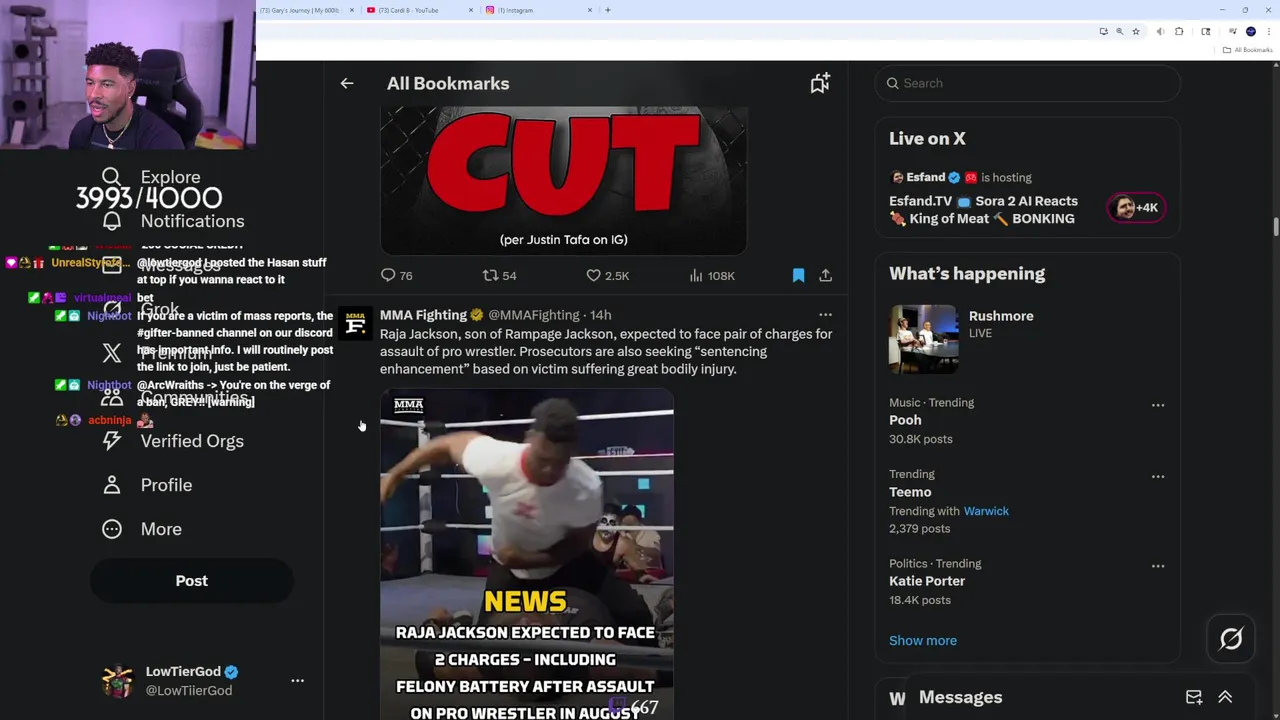Open a new browser tab
Viewport: 1280px width, 720px height.
[x=608, y=10]
